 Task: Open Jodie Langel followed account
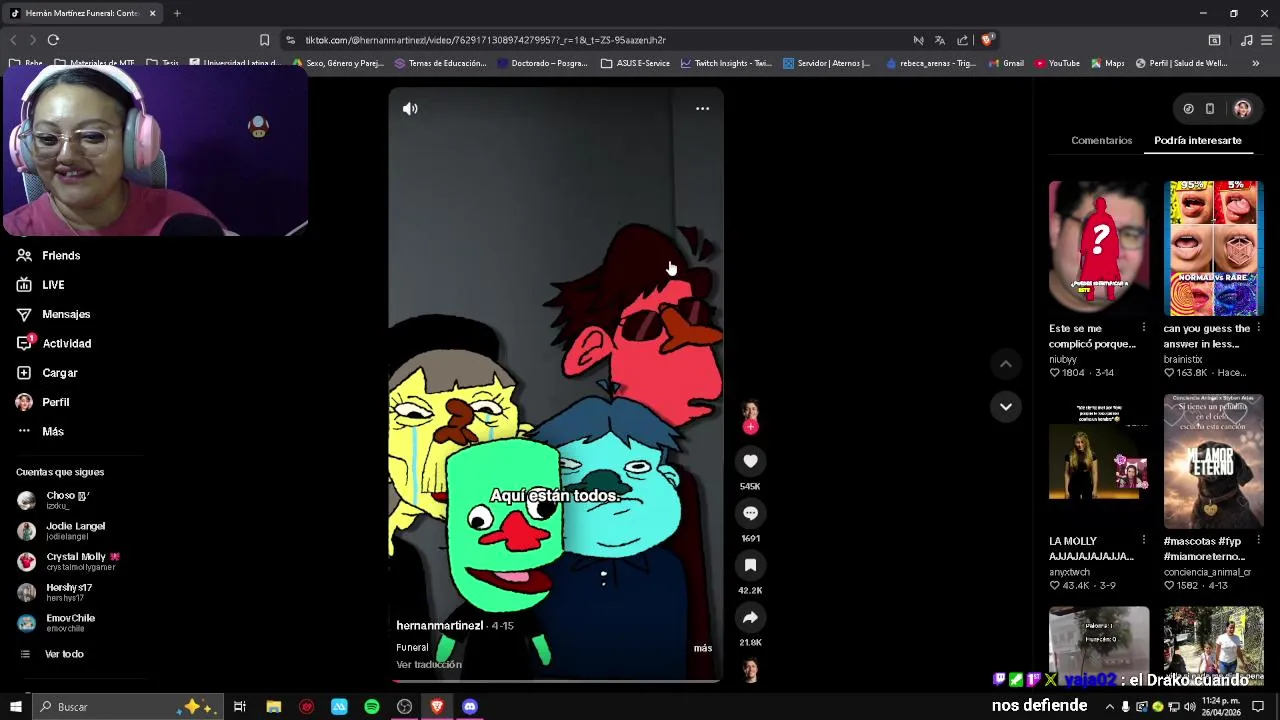pyautogui.click(x=75, y=531)
